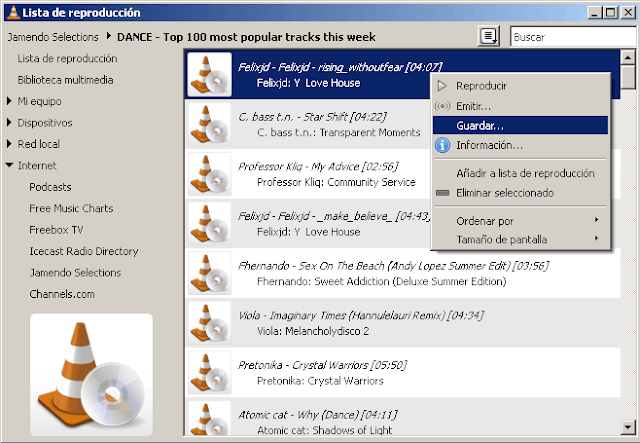This screenshot has width=640, height=443.
Task: Open Podcasts under Internet
Action: coord(50,187)
